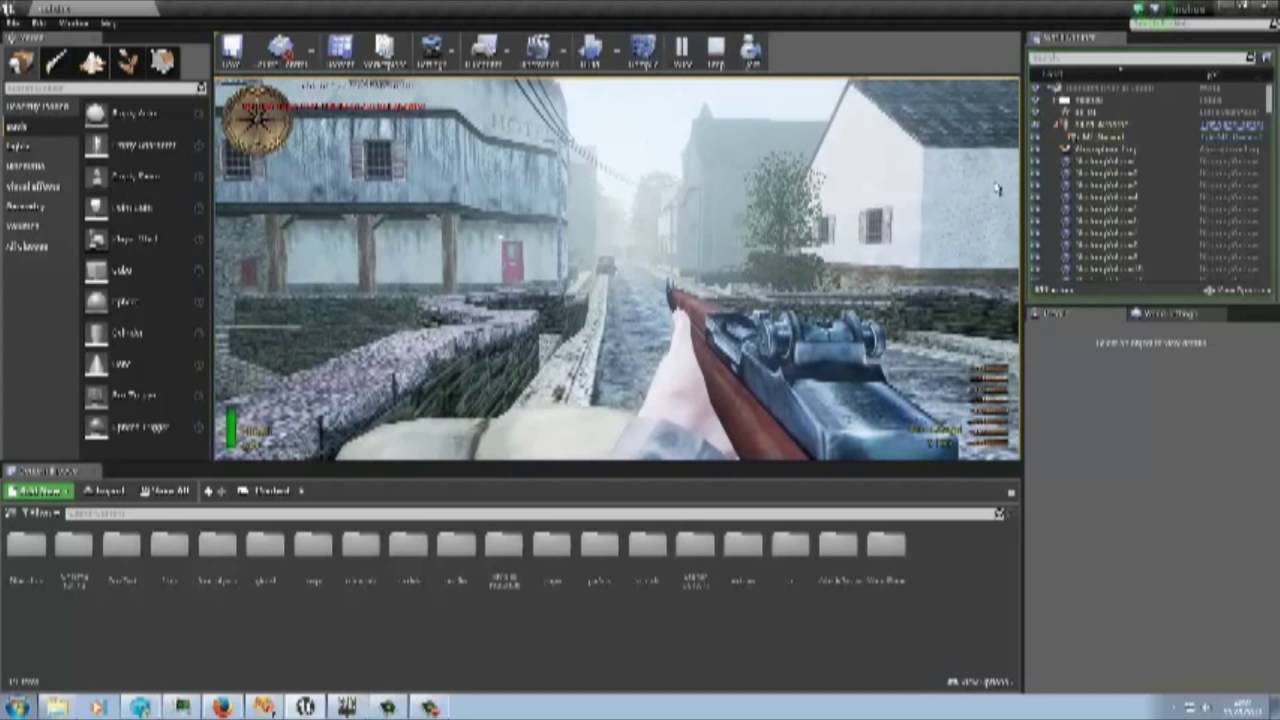1280x720 pixels.
Task: Select the Sphere placement item
Action: 145,301
